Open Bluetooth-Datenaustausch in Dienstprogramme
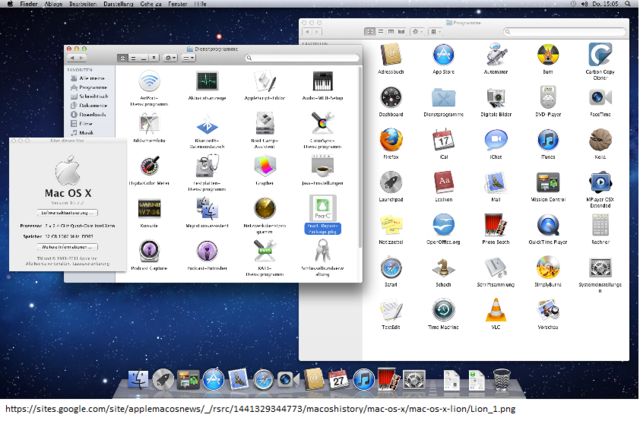This screenshot has width=640, height=421. click(x=207, y=125)
